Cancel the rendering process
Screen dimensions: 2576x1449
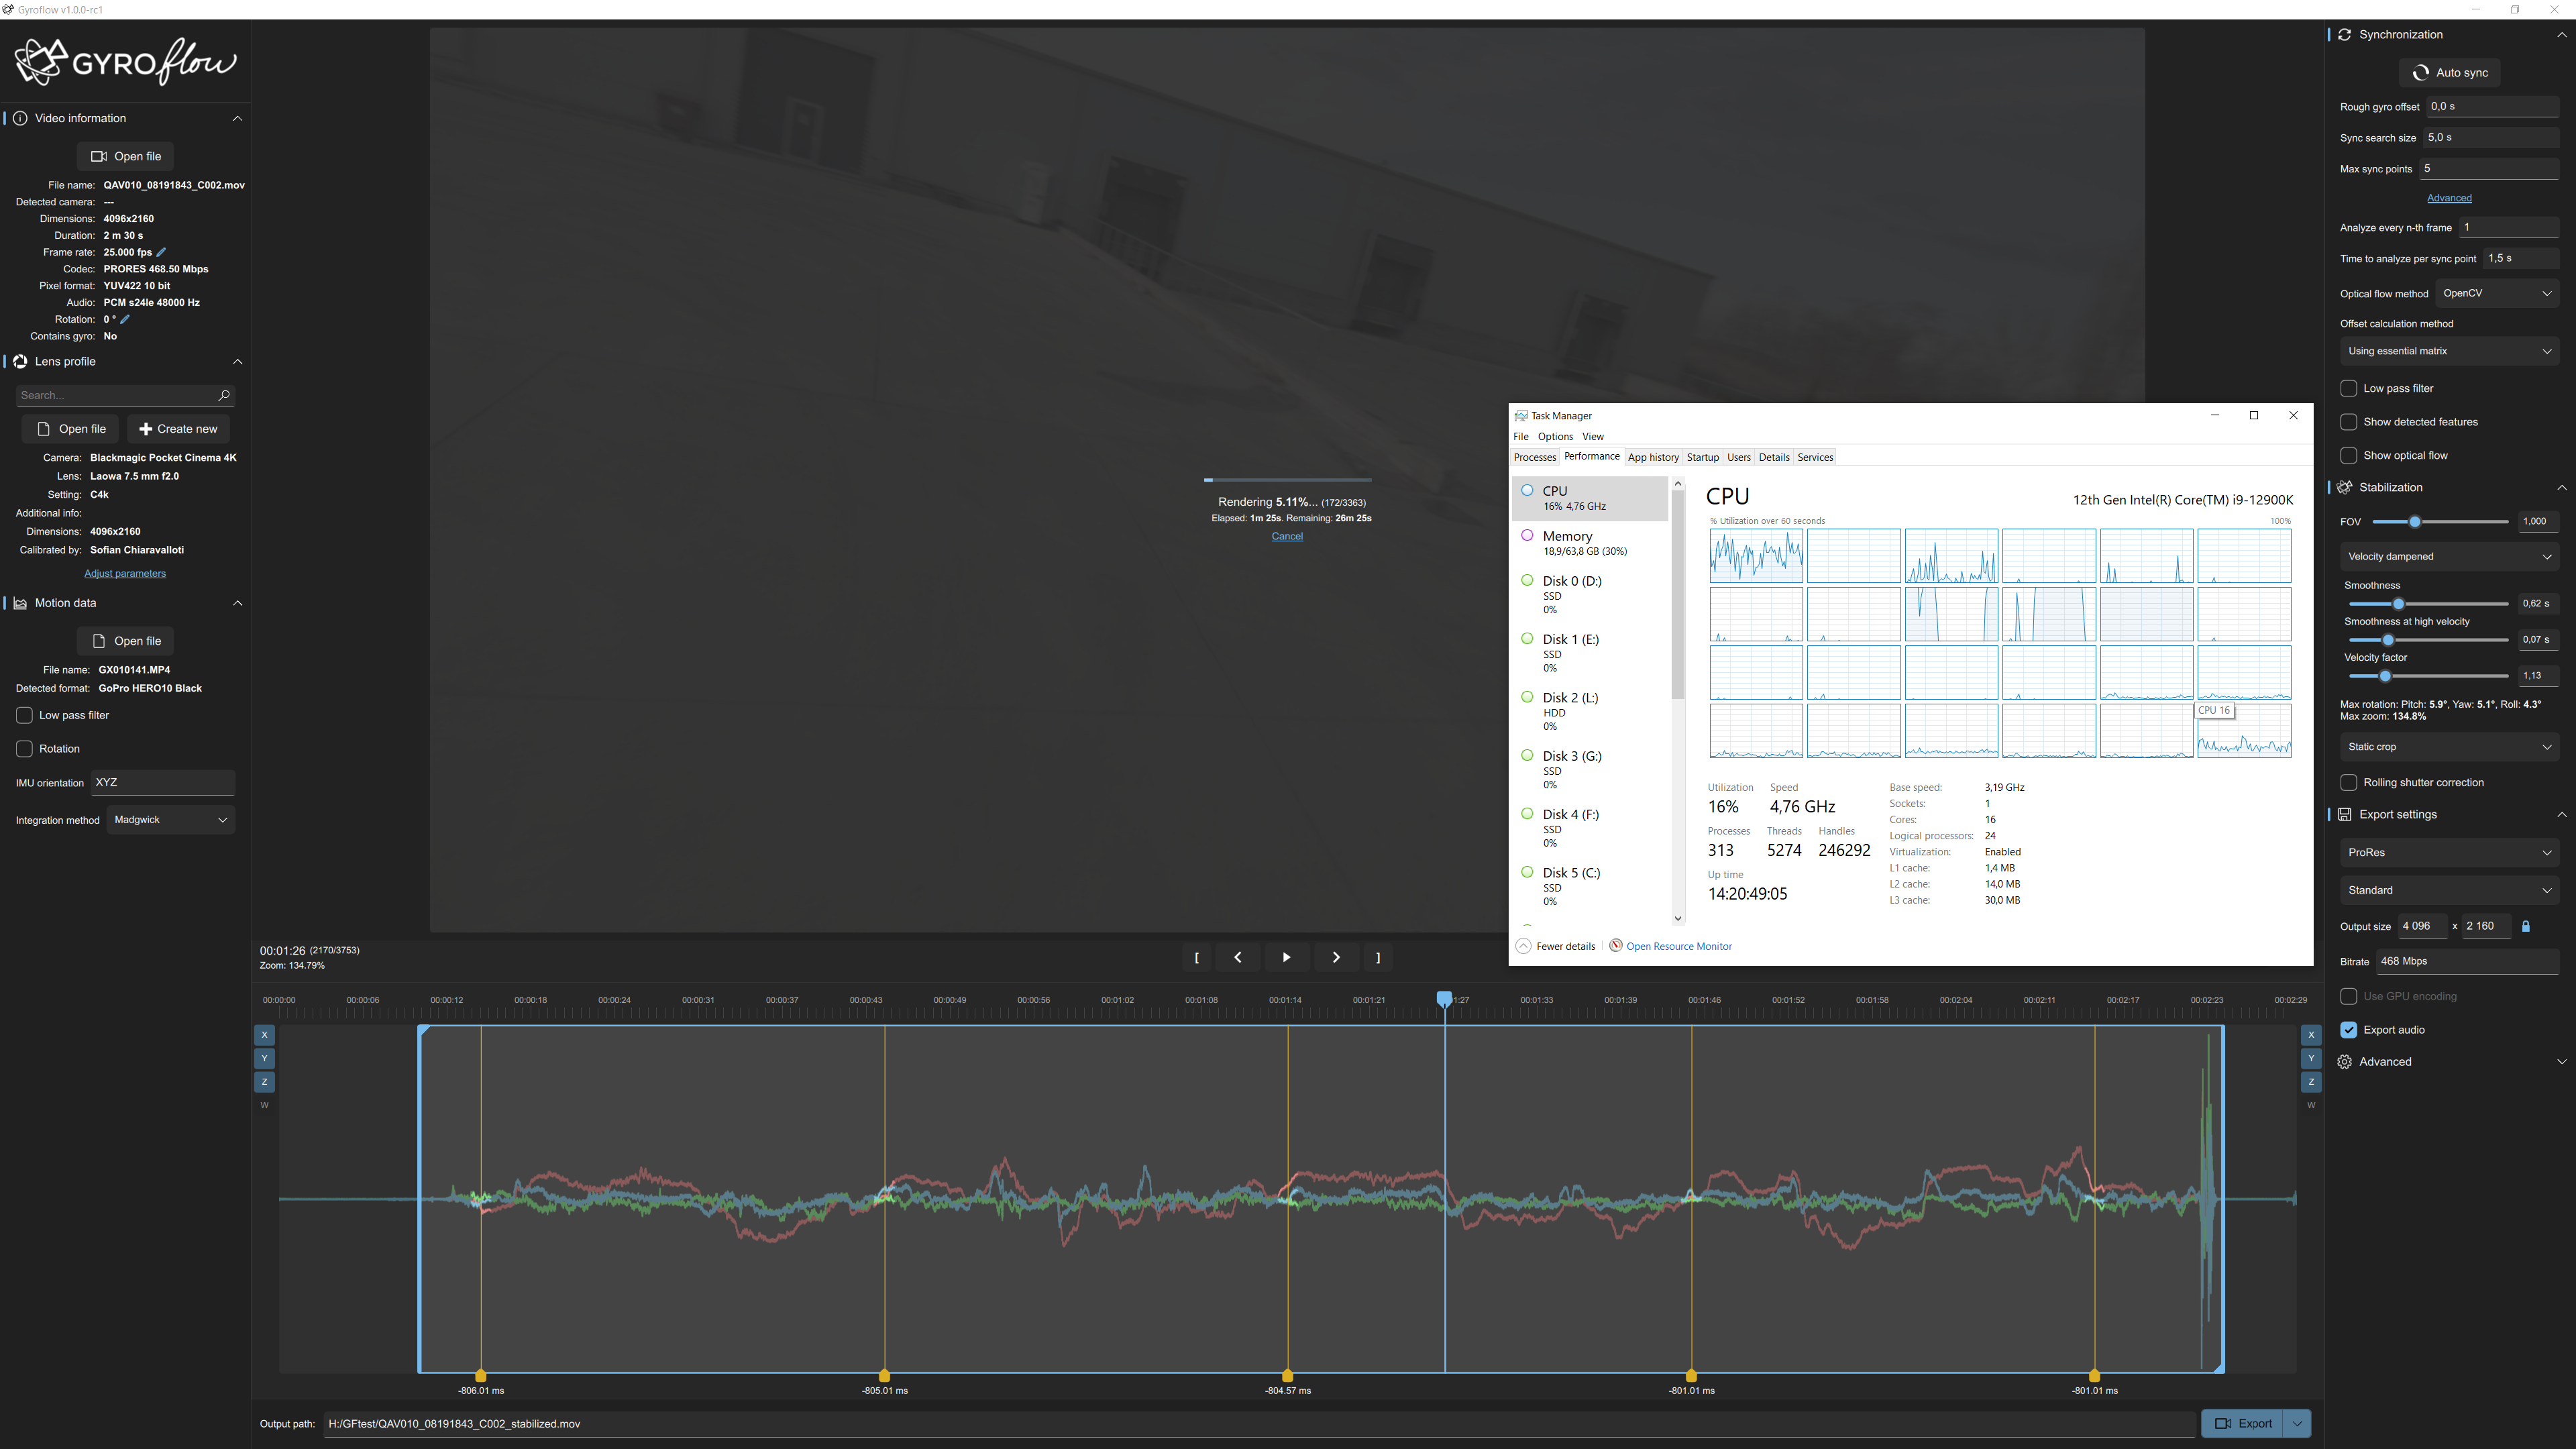pos(1287,536)
